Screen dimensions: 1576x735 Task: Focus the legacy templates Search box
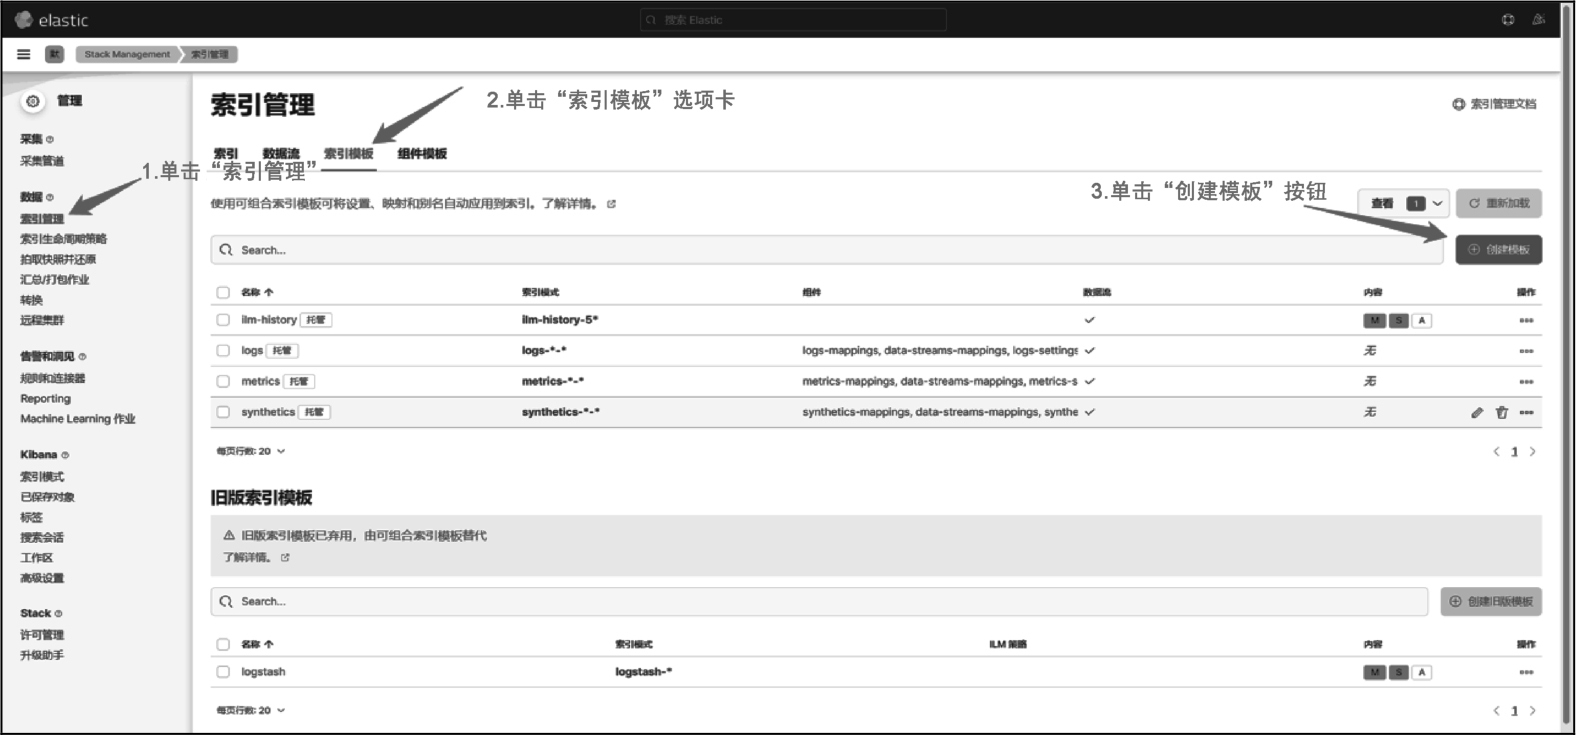[819, 602]
